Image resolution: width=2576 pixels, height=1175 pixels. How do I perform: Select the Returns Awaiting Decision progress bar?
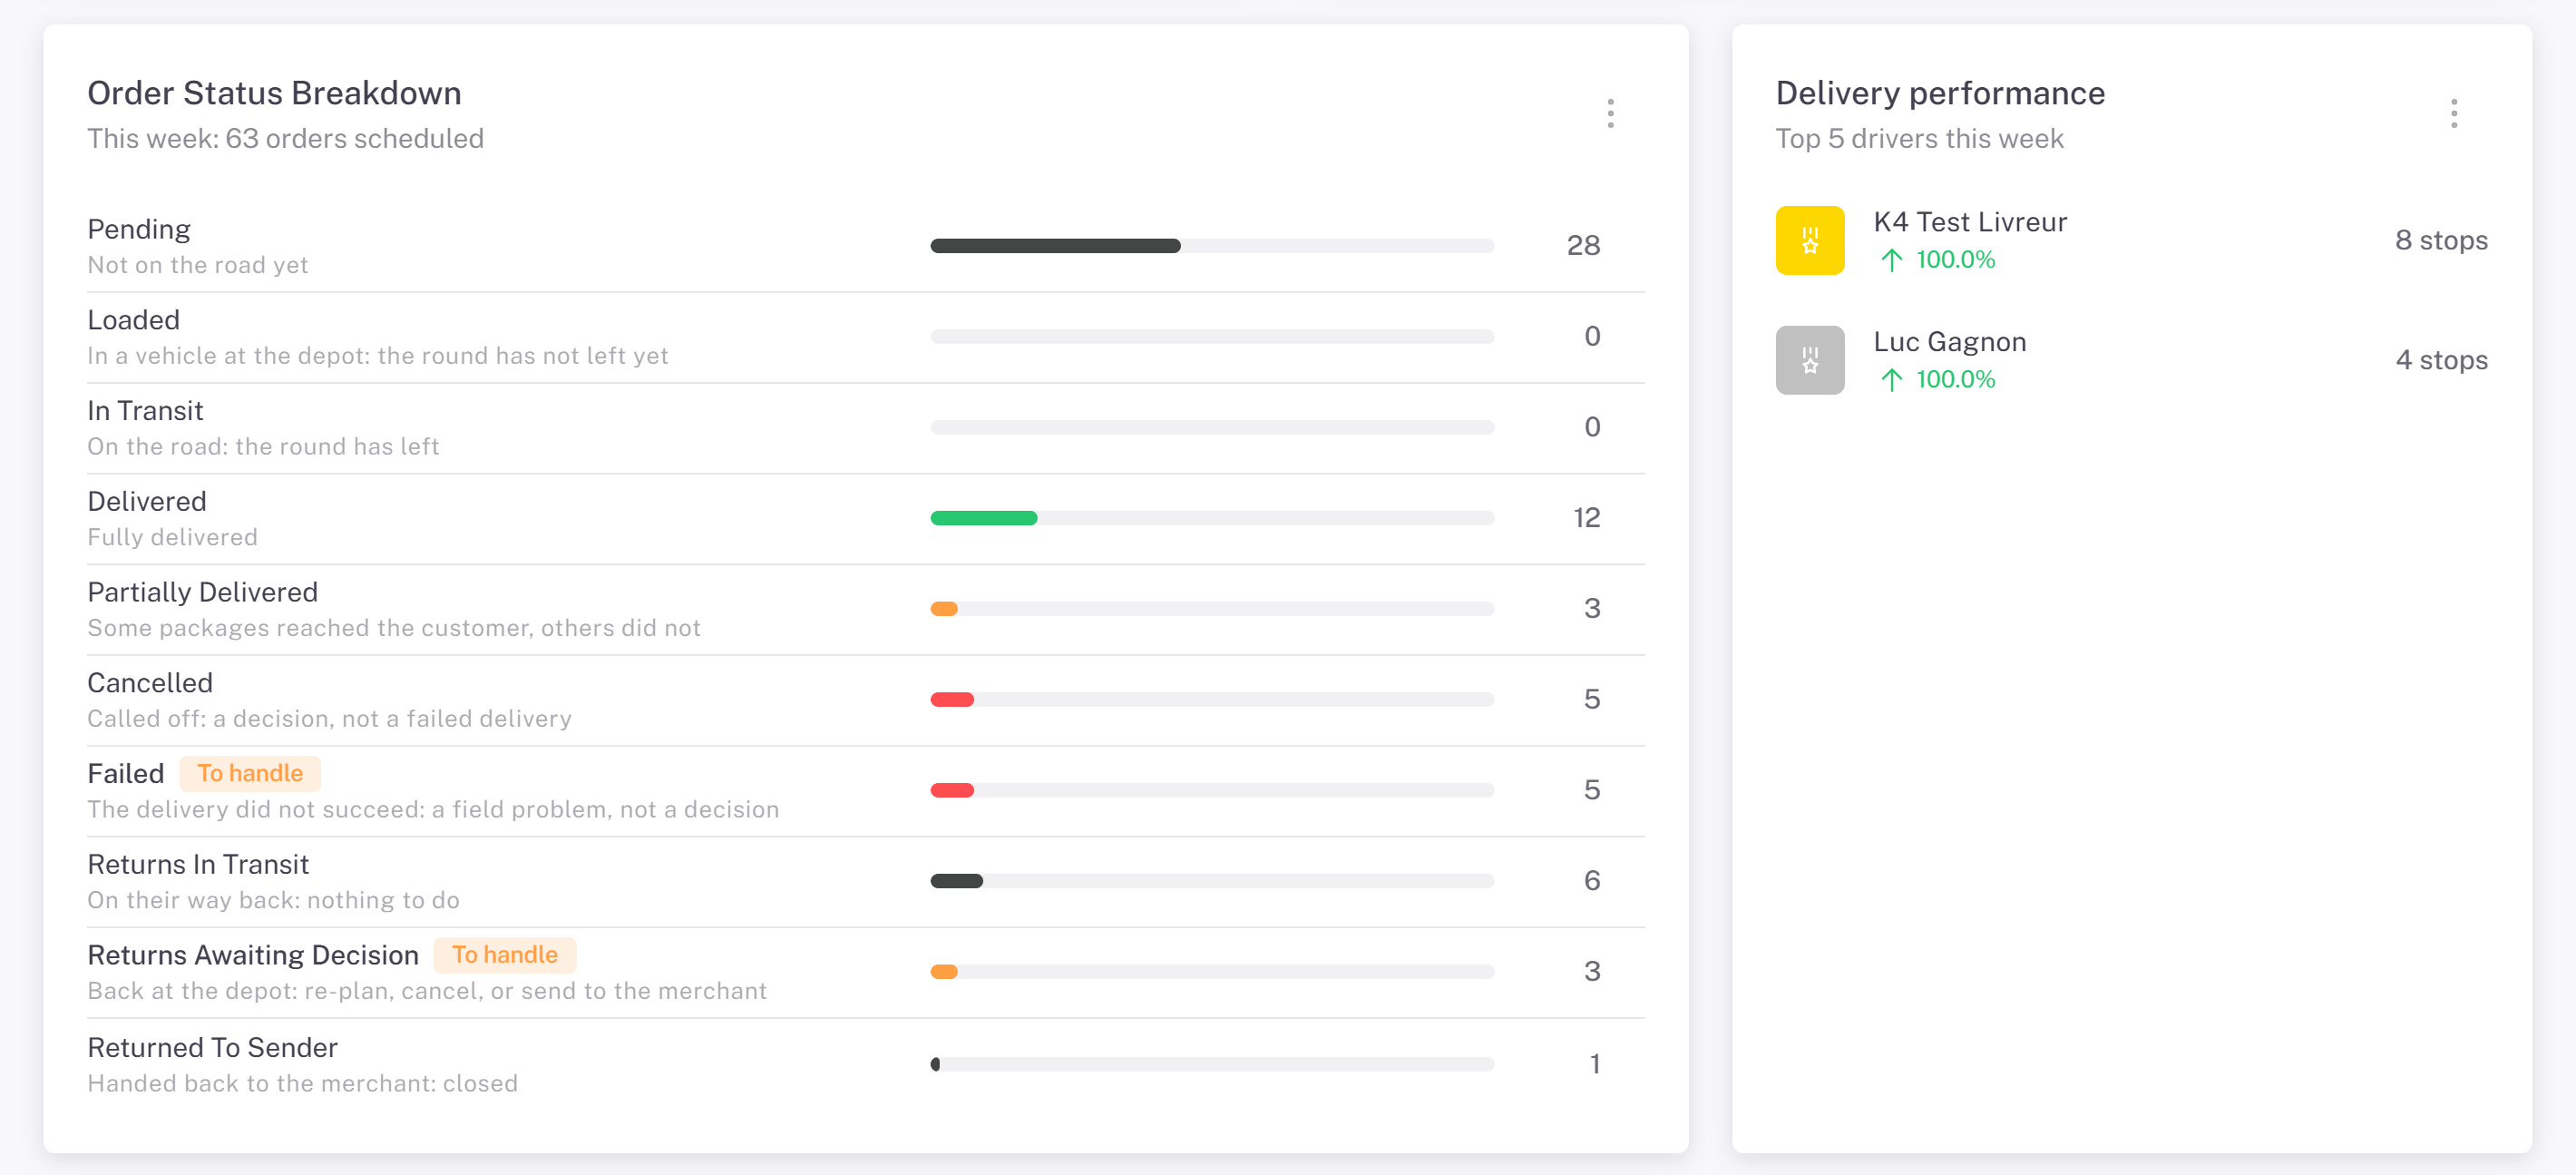coord(1211,972)
